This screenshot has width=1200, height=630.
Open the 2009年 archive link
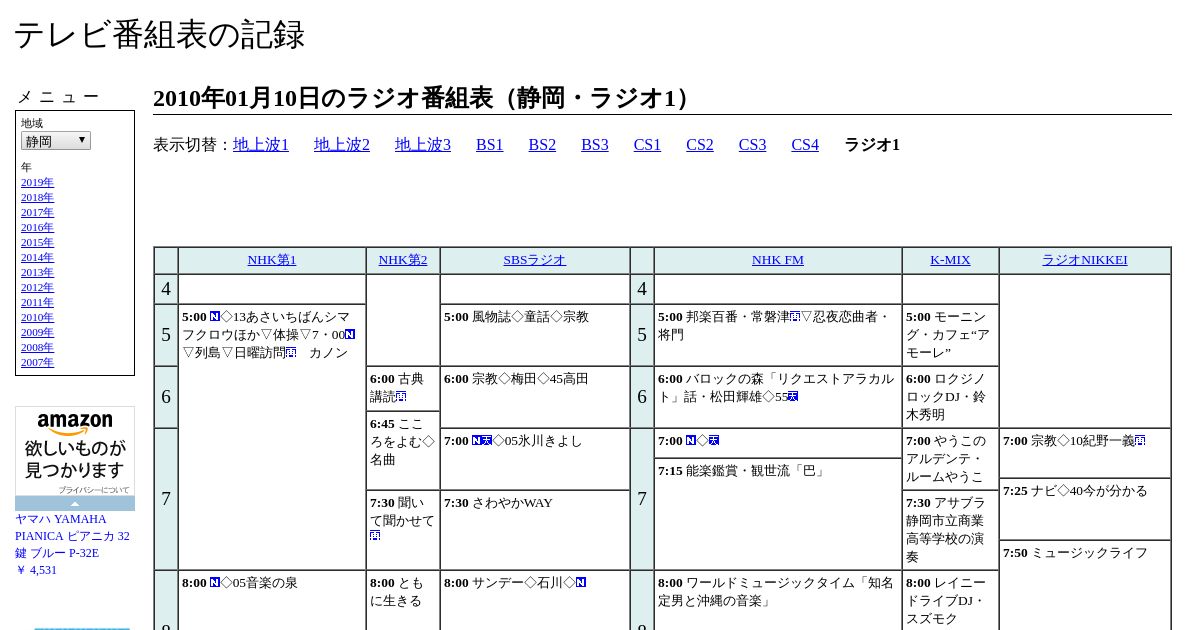pos(37,332)
